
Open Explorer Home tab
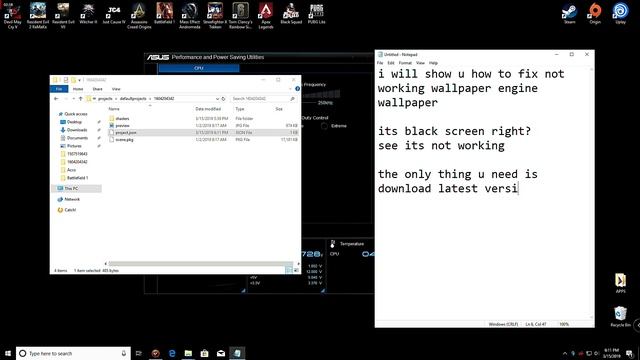78,89
